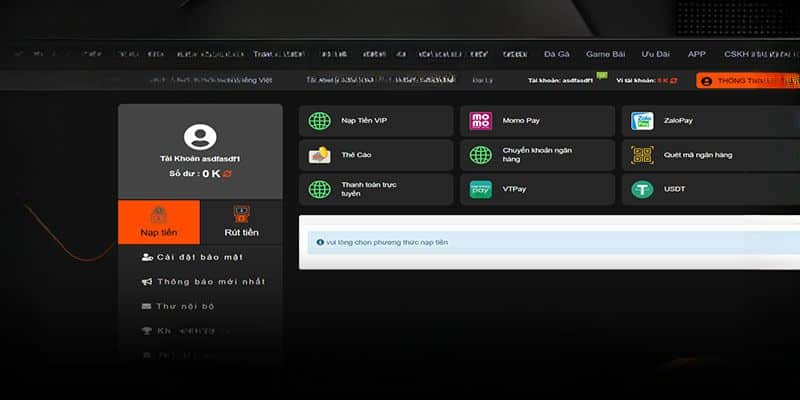Click the user avatar profile icon
This screenshot has height=400, width=800.
coord(200,137)
